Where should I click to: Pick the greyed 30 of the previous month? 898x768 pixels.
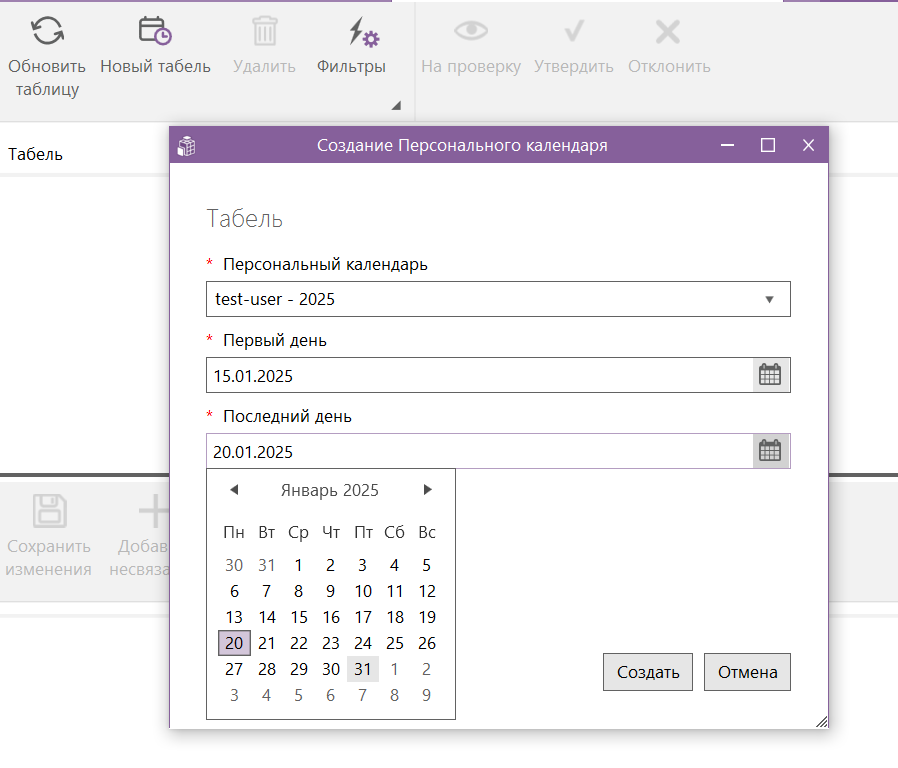tap(234, 565)
